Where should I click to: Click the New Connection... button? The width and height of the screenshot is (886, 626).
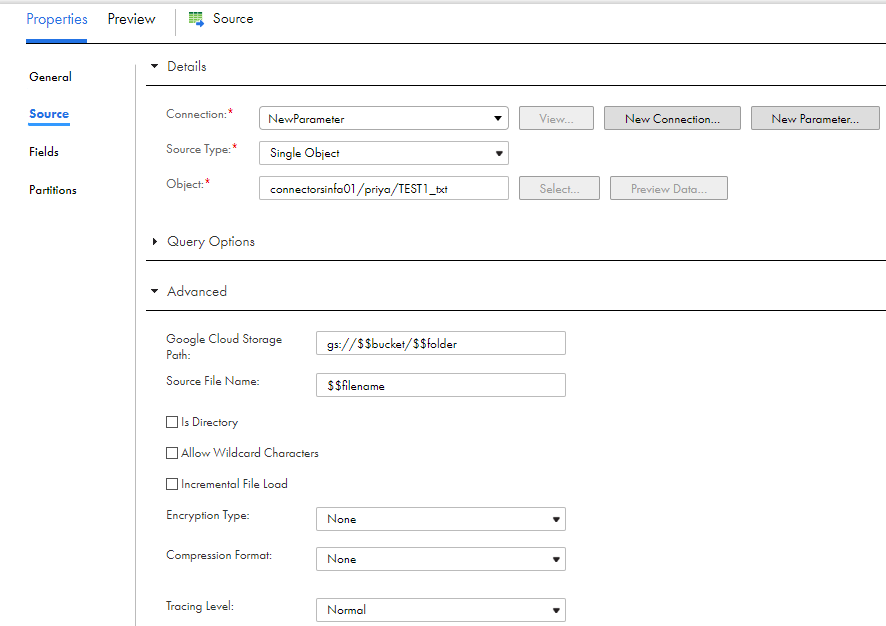tap(672, 119)
